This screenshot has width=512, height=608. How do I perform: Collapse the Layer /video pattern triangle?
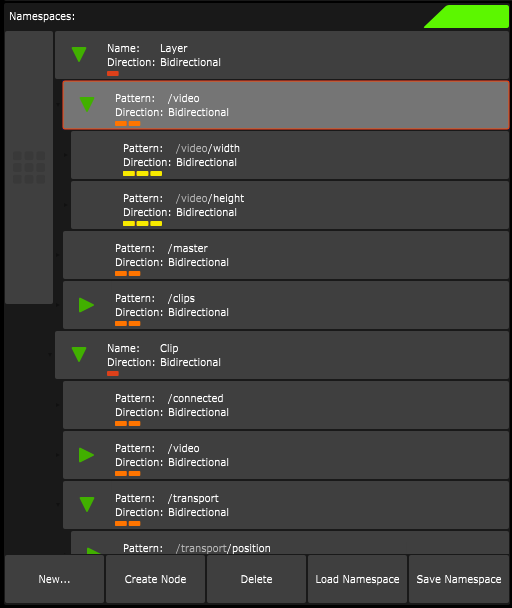click(87, 104)
